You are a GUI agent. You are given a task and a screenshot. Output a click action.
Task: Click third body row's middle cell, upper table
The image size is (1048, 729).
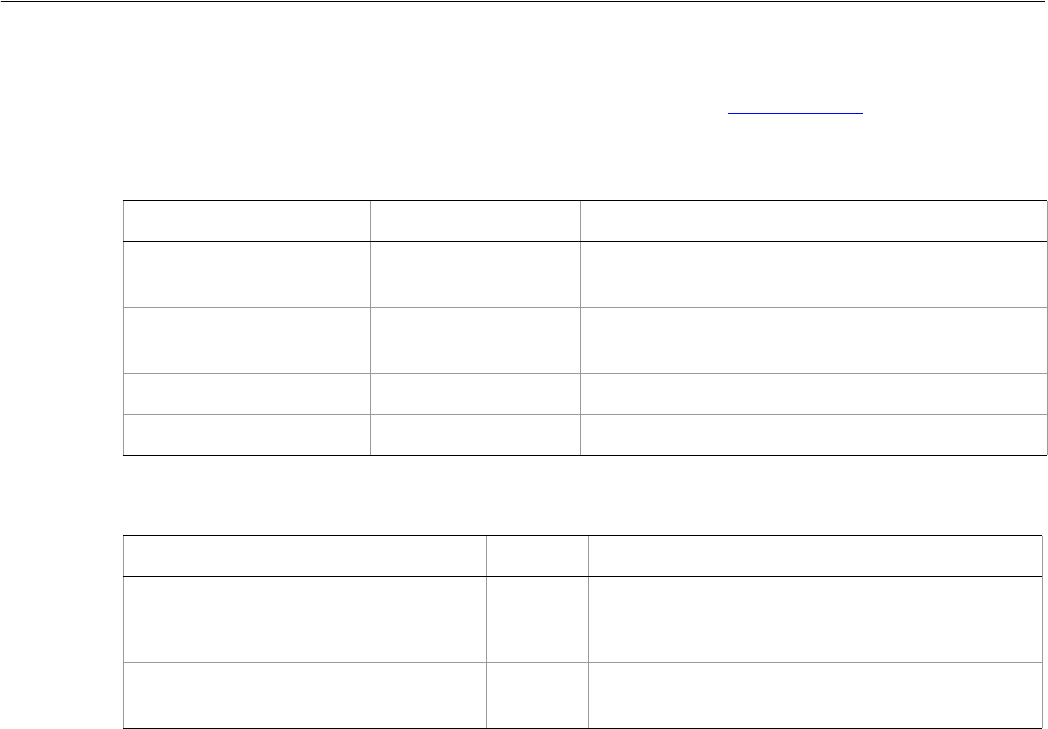point(475,394)
